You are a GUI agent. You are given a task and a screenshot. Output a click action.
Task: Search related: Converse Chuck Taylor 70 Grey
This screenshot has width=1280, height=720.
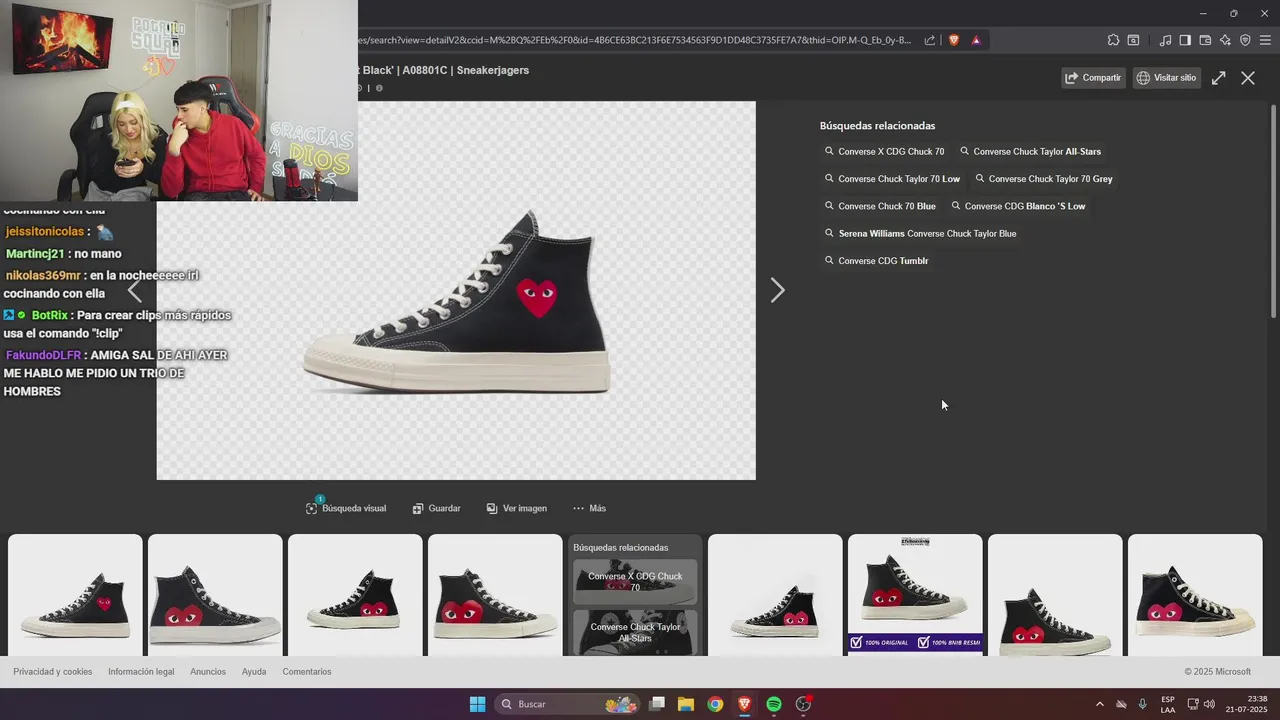(1043, 179)
